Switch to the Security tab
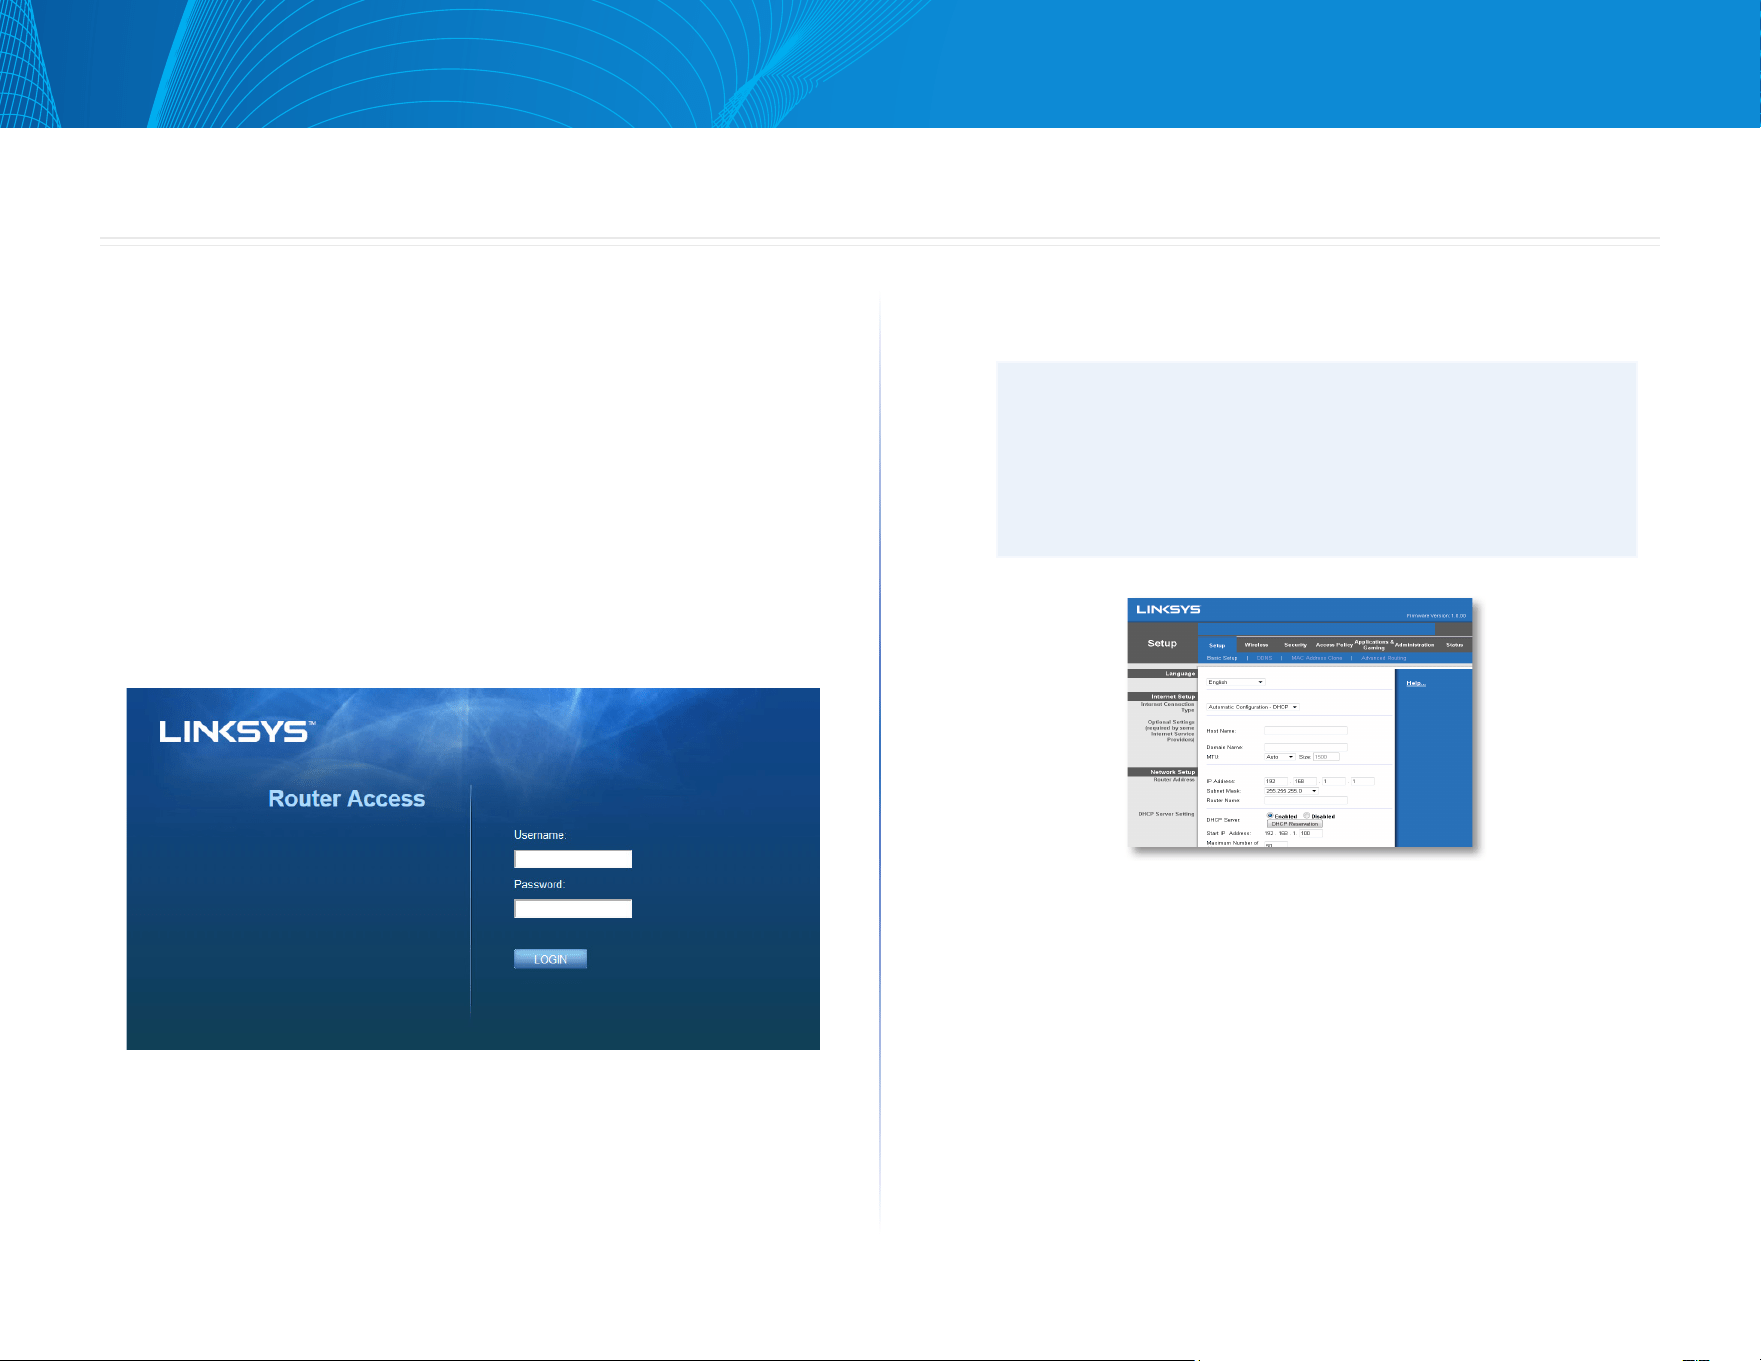1761x1361 pixels. [x=1295, y=645]
